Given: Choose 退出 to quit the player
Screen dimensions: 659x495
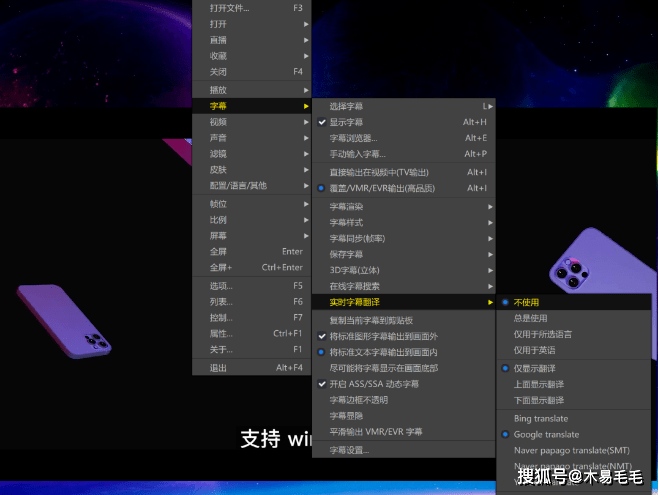Looking at the screenshot, I should (218, 367).
